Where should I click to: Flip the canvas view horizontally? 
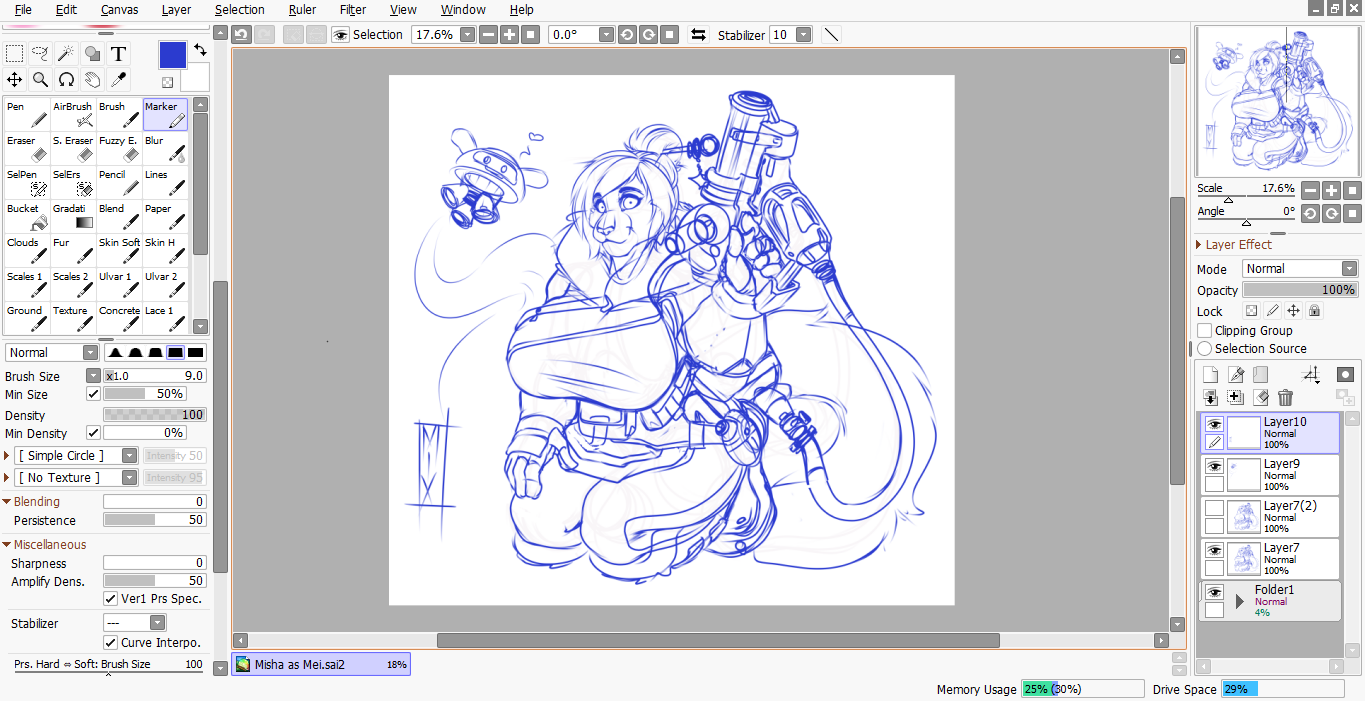699,34
